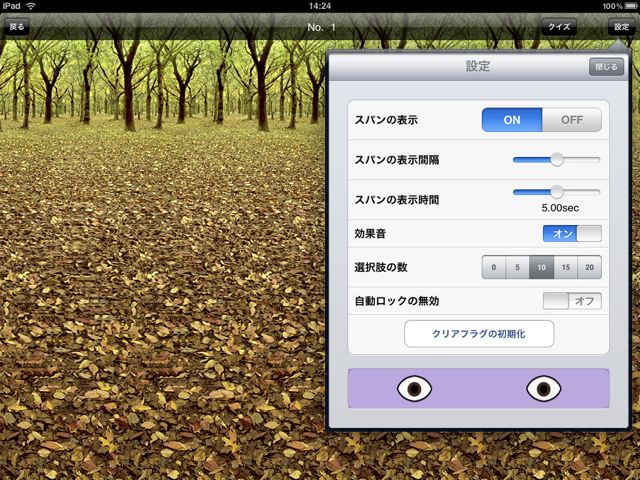640x480 pixels.
Task: Set 選択肢の数 to 5
Action: click(517, 267)
